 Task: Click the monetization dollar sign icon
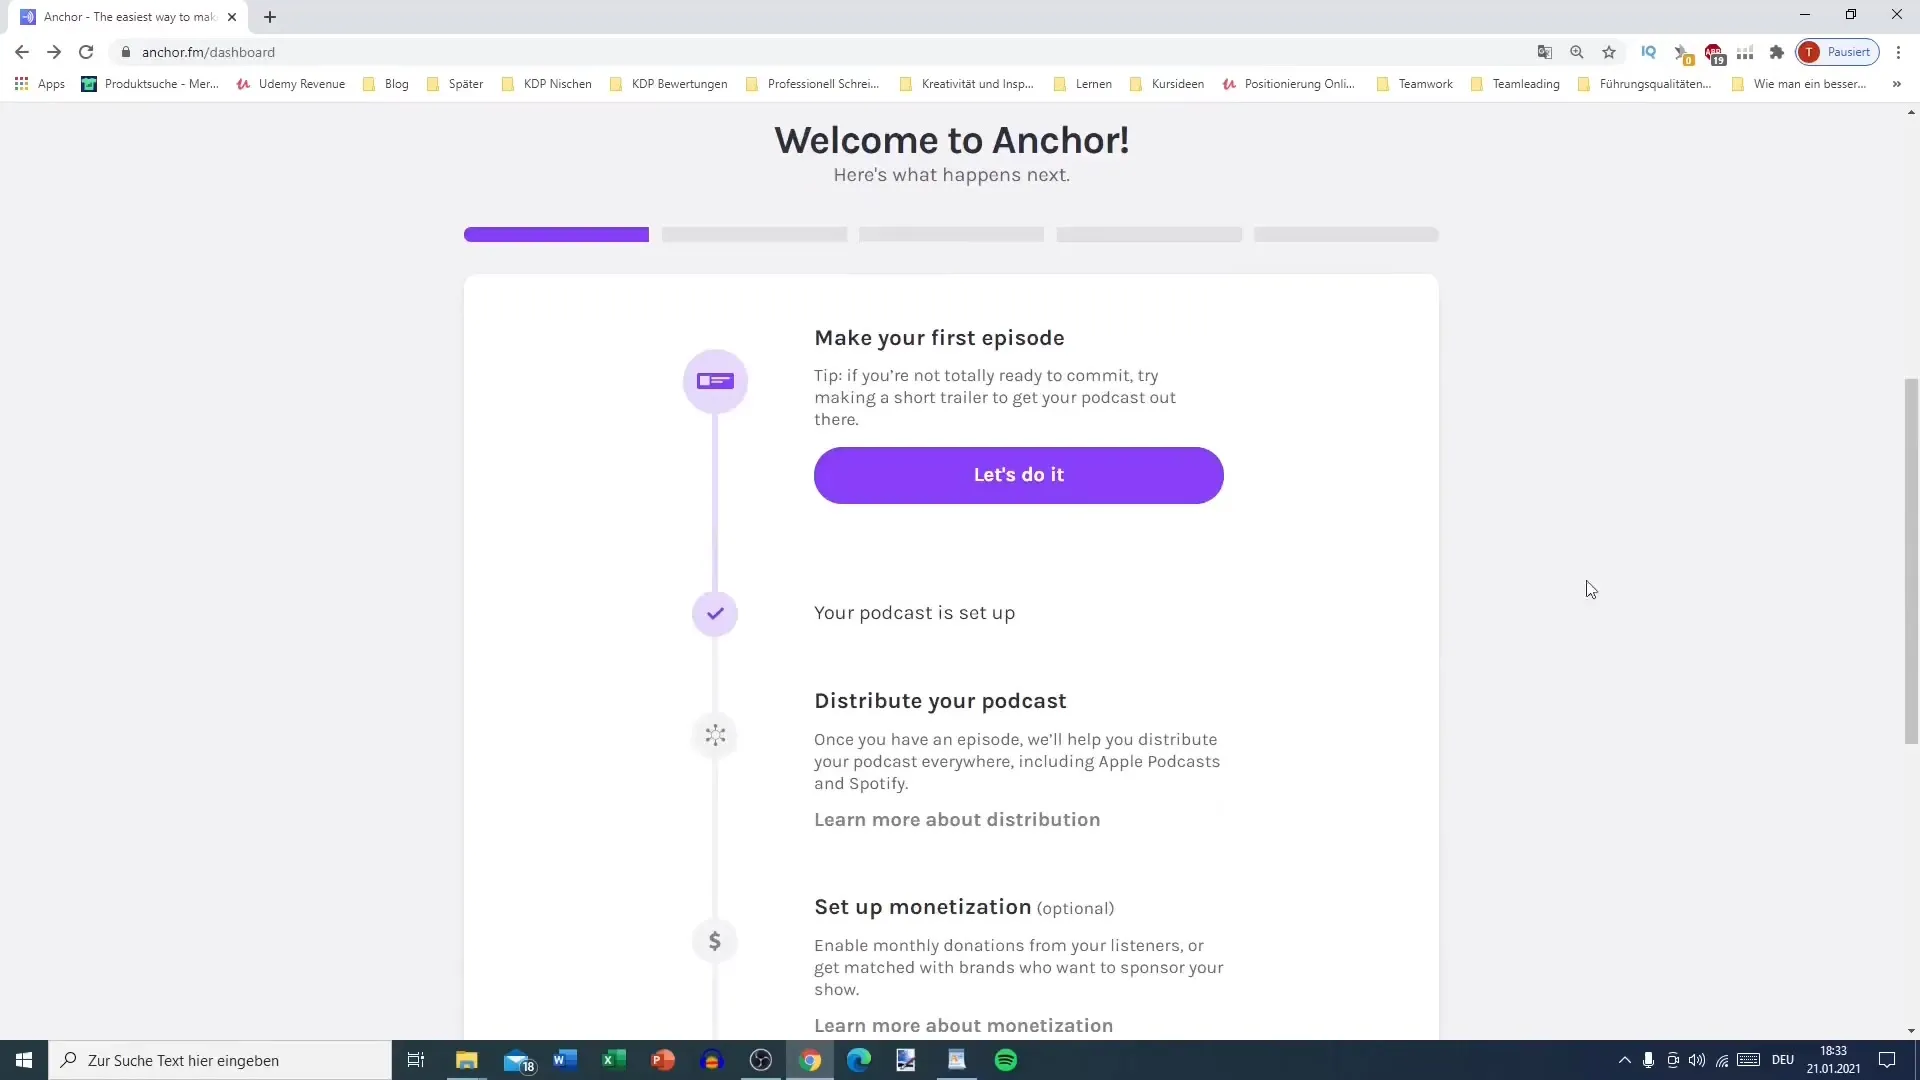[x=715, y=941]
